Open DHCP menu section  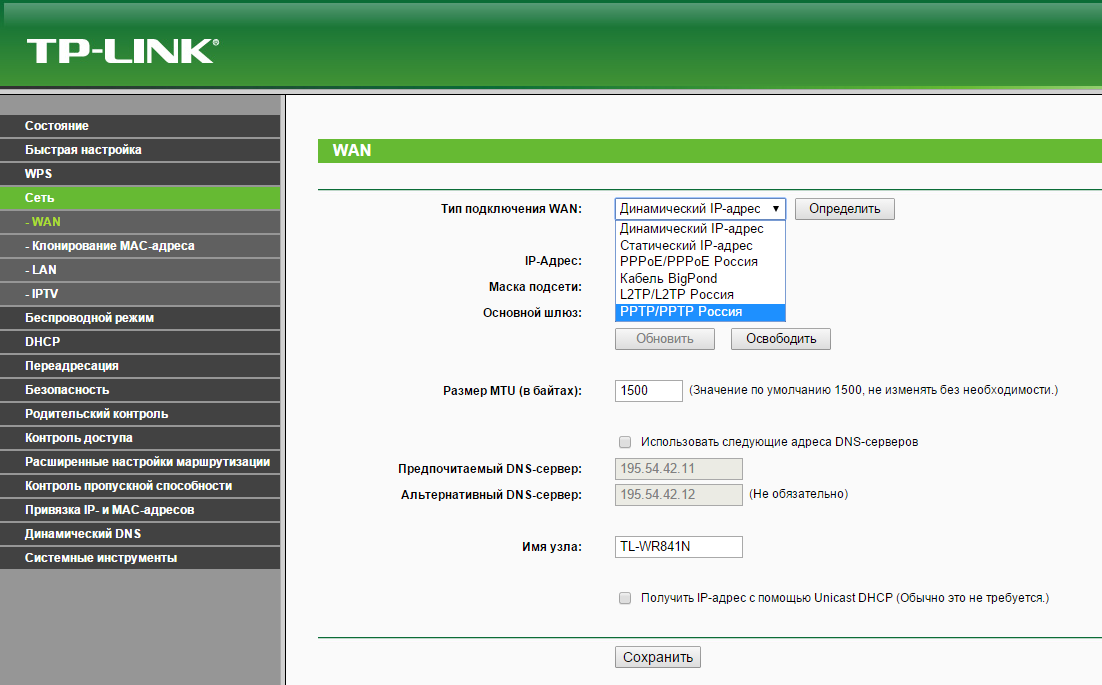(x=43, y=342)
